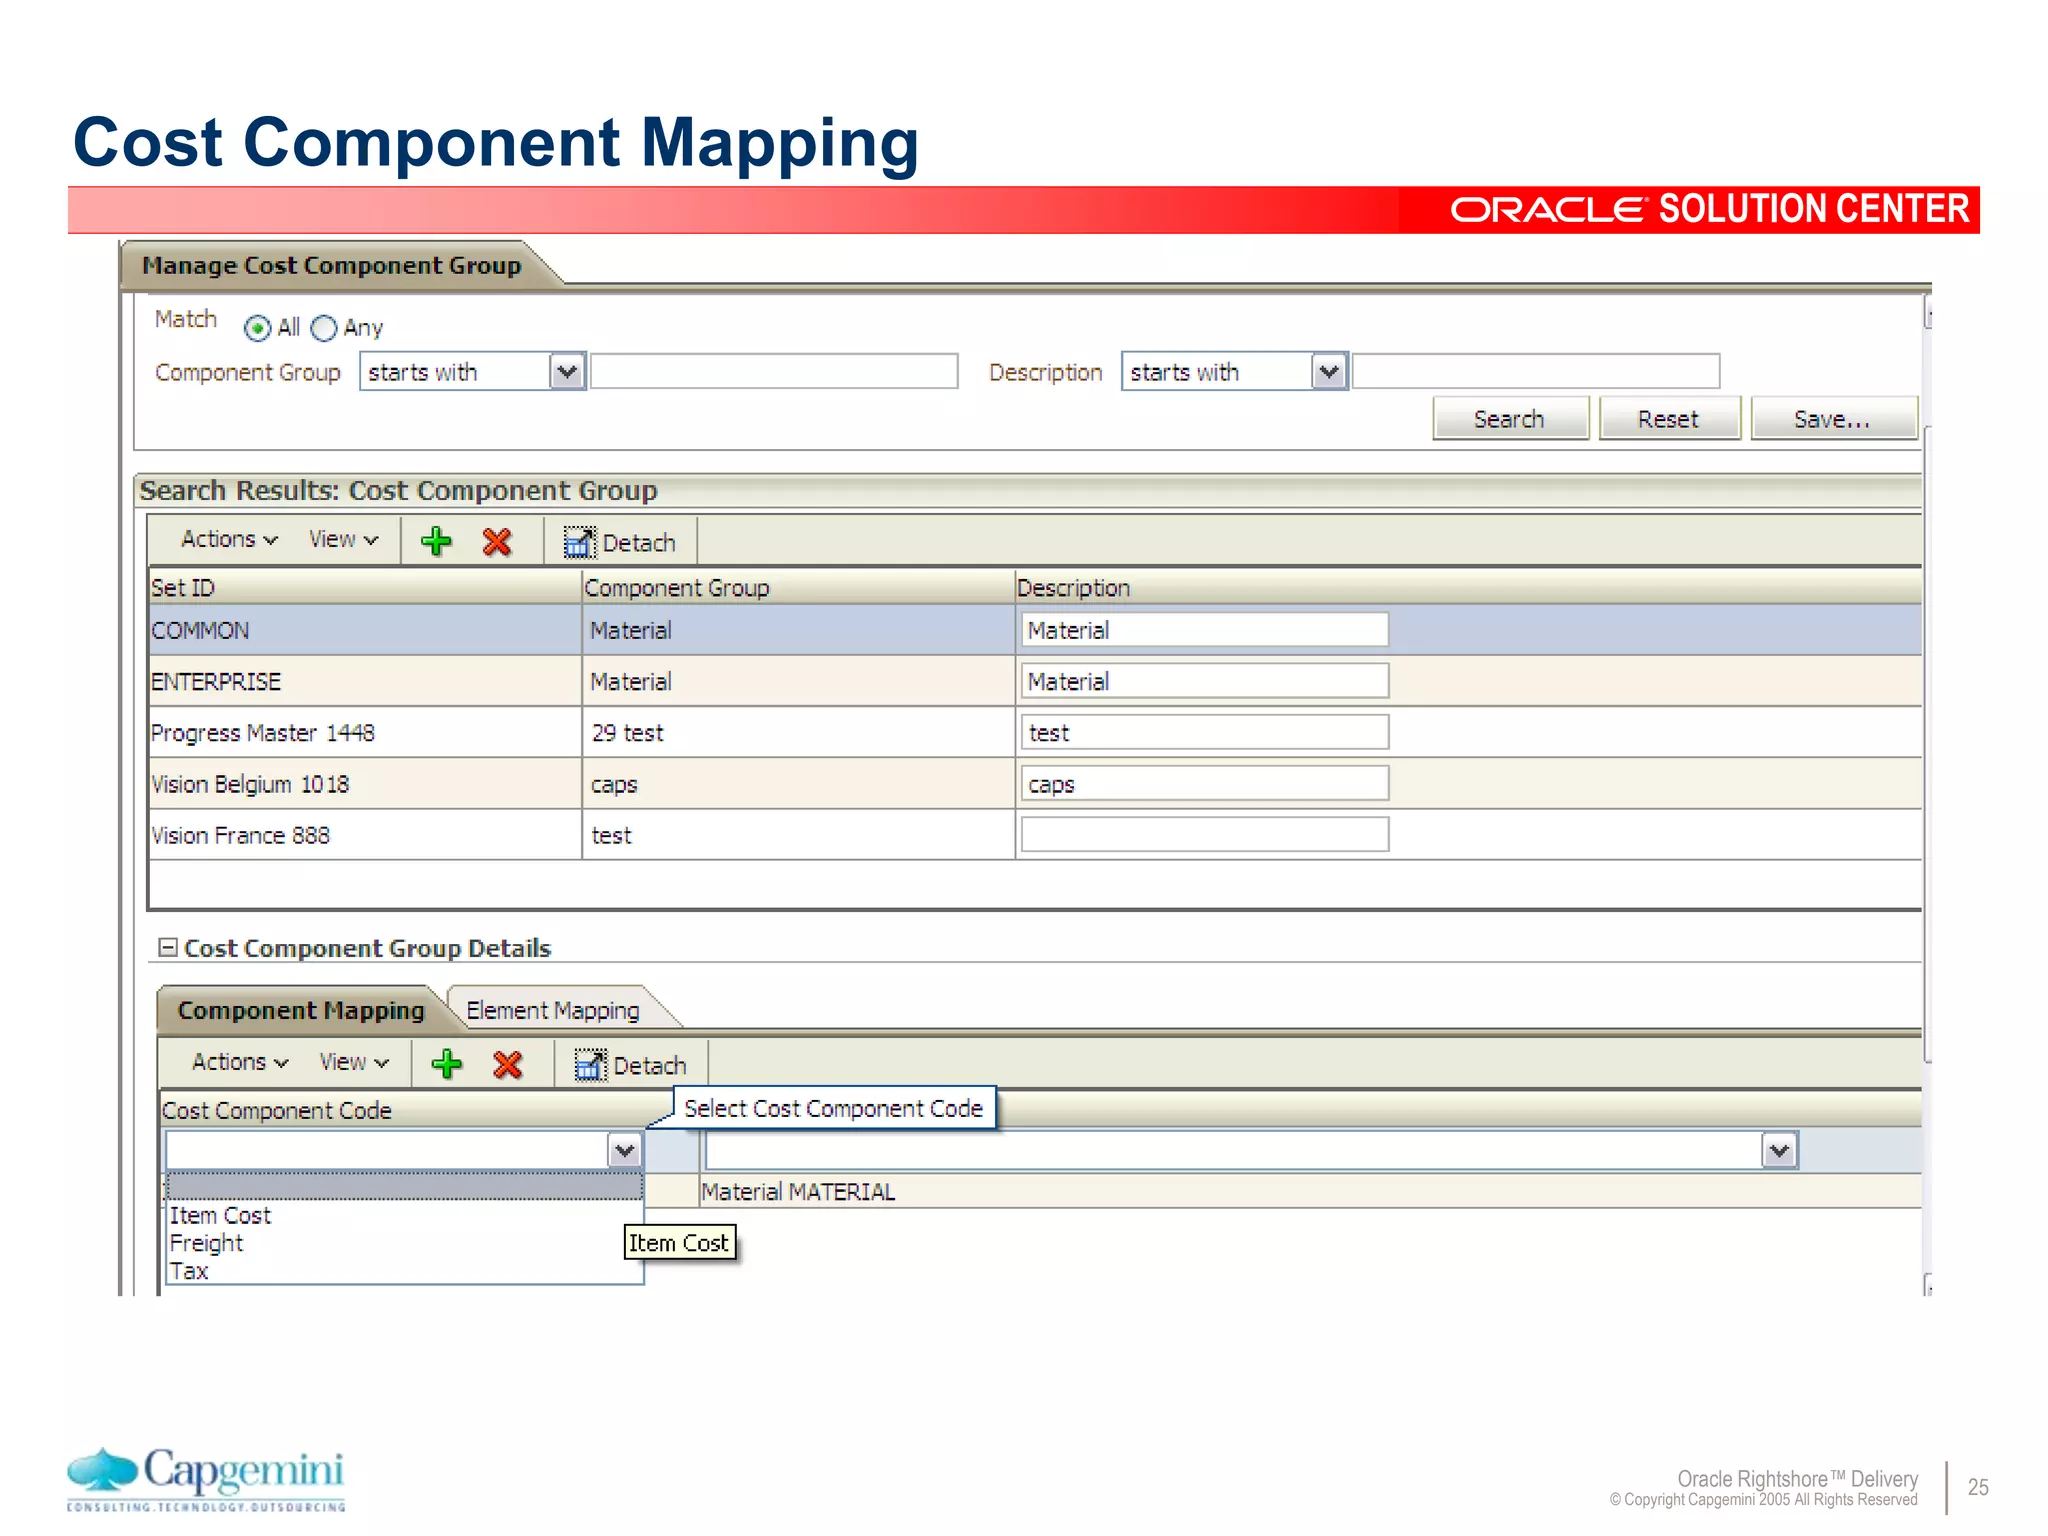The image size is (2048, 1536).
Task: Click the Reset button
Action: pyautogui.click(x=1669, y=419)
